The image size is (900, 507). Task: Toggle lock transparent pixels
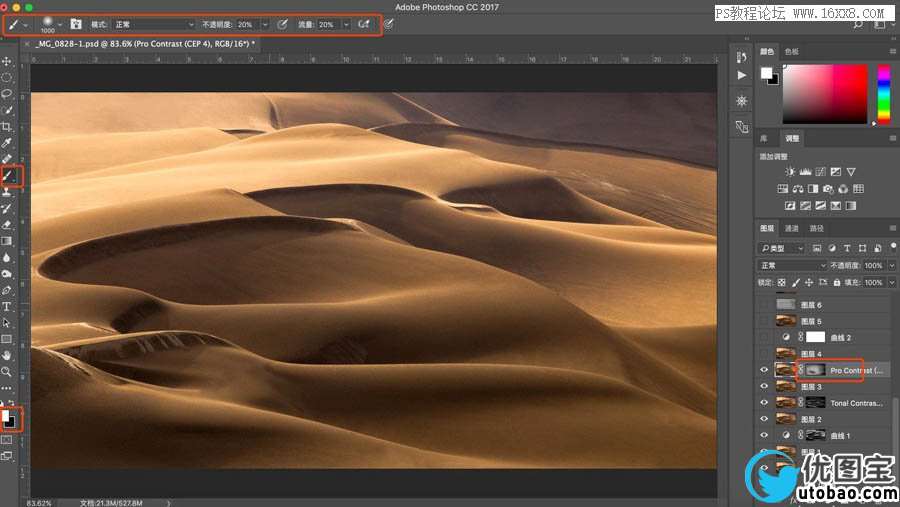pyautogui.click(x=781, y=282)
